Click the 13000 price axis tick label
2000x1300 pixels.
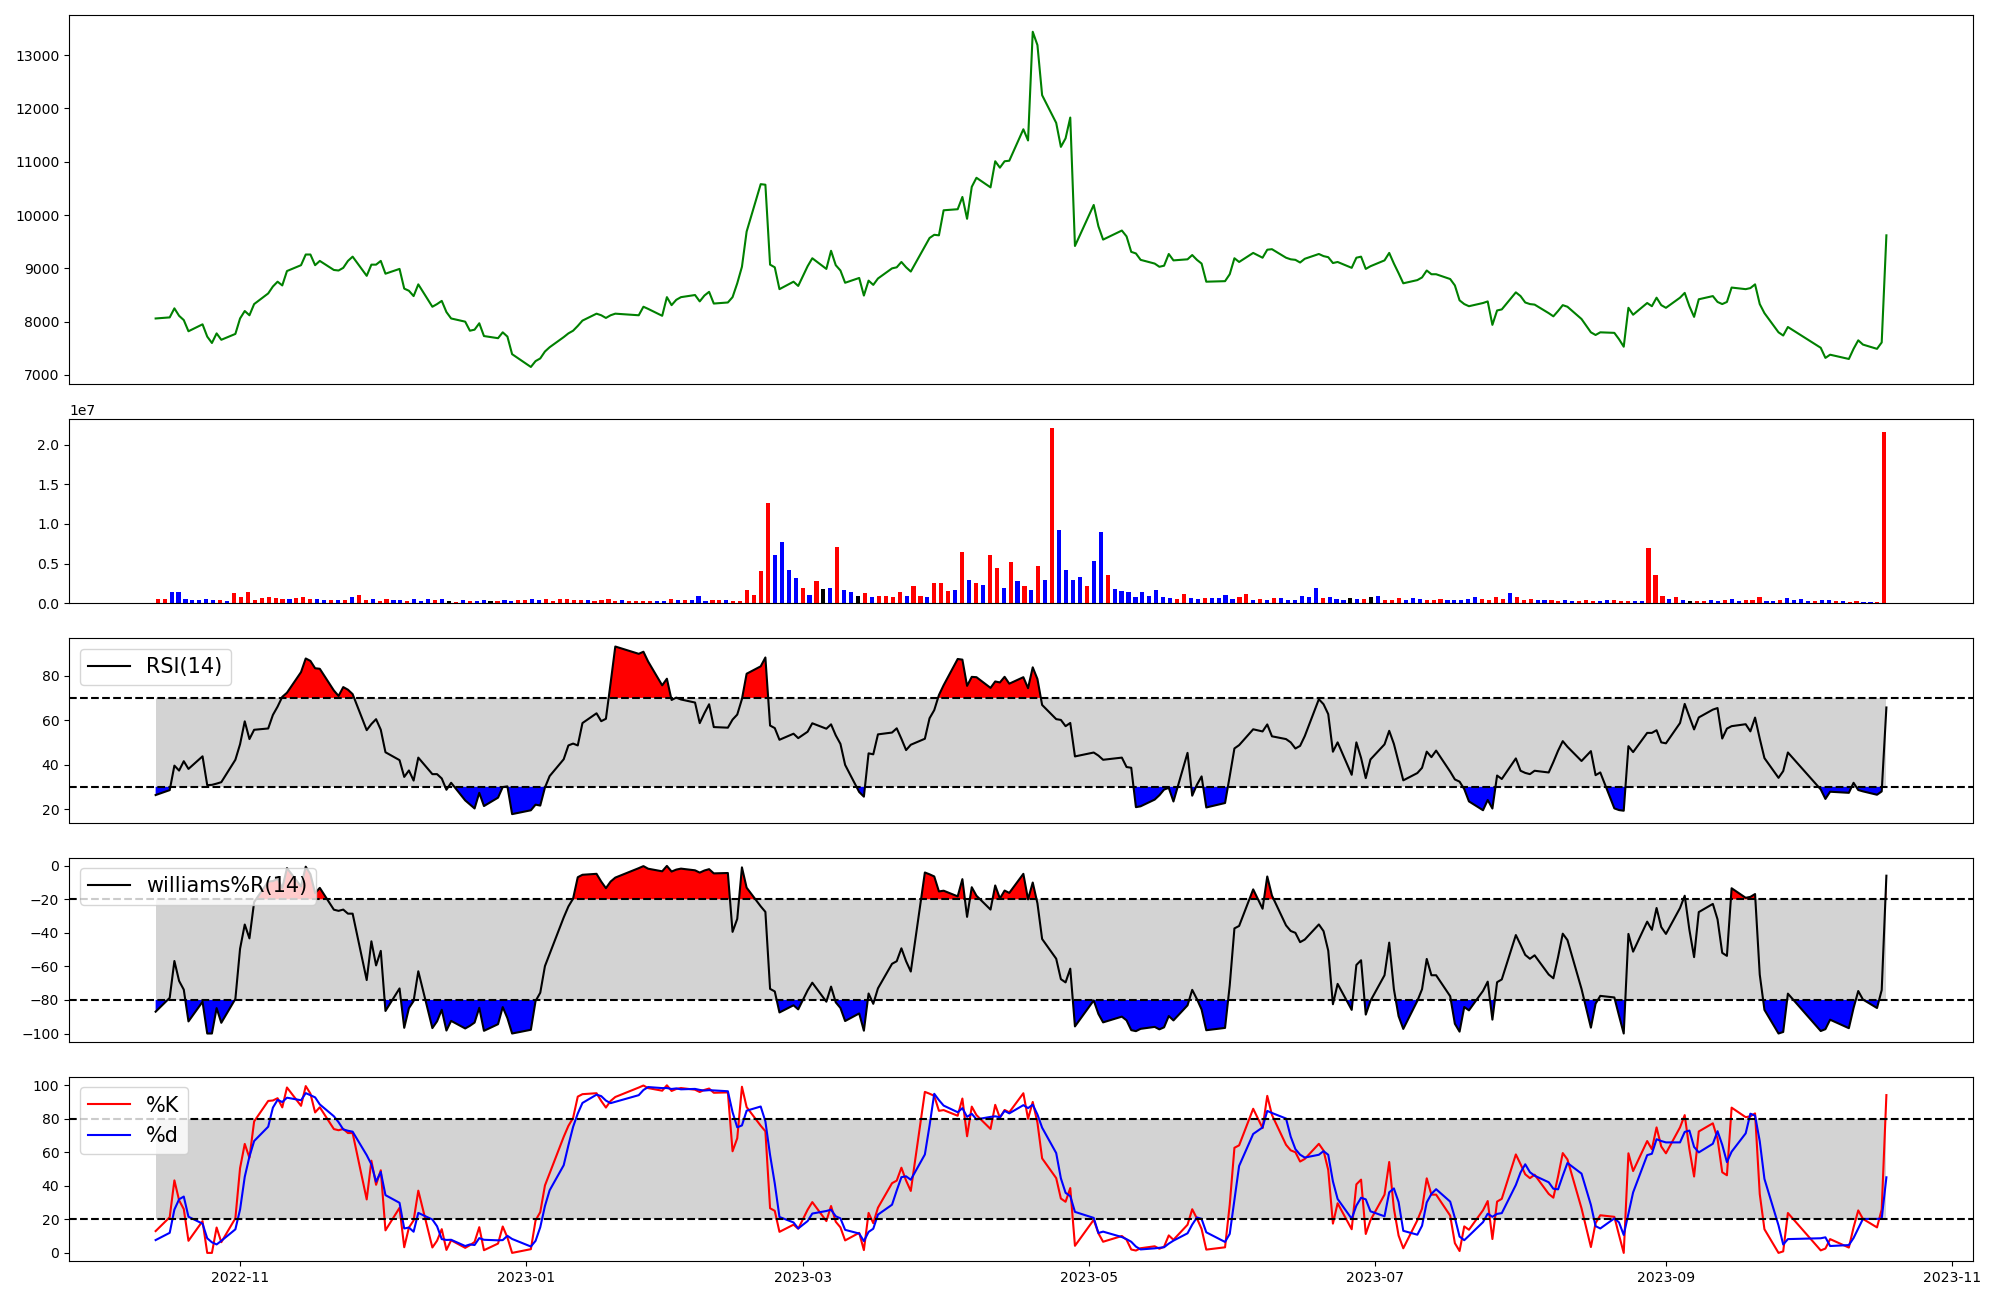click(38, 56)
